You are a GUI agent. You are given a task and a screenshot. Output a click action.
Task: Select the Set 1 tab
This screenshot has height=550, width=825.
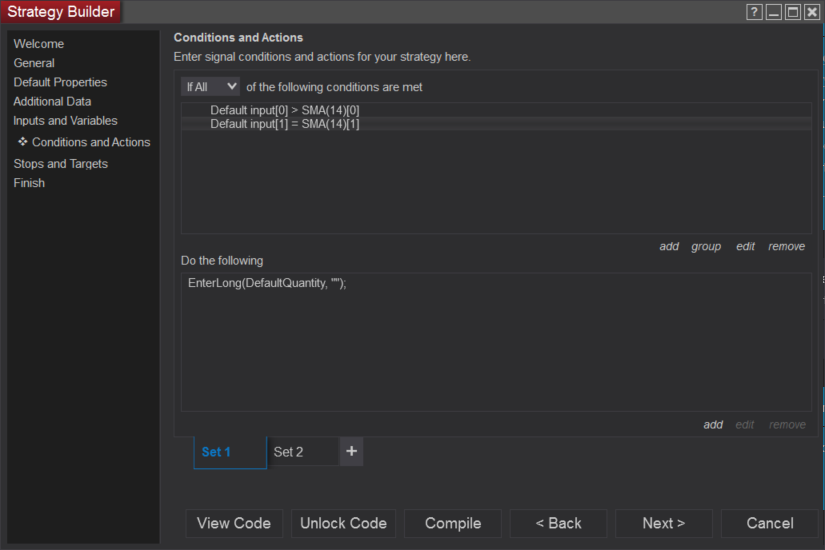217,452
